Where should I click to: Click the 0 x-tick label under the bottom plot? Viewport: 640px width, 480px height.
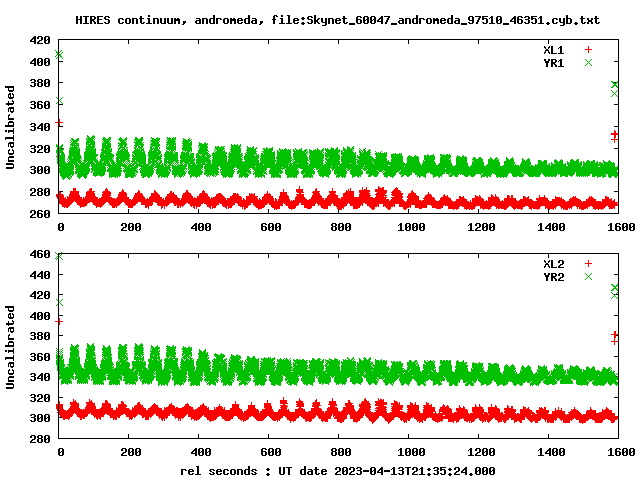tap(61, 452)
